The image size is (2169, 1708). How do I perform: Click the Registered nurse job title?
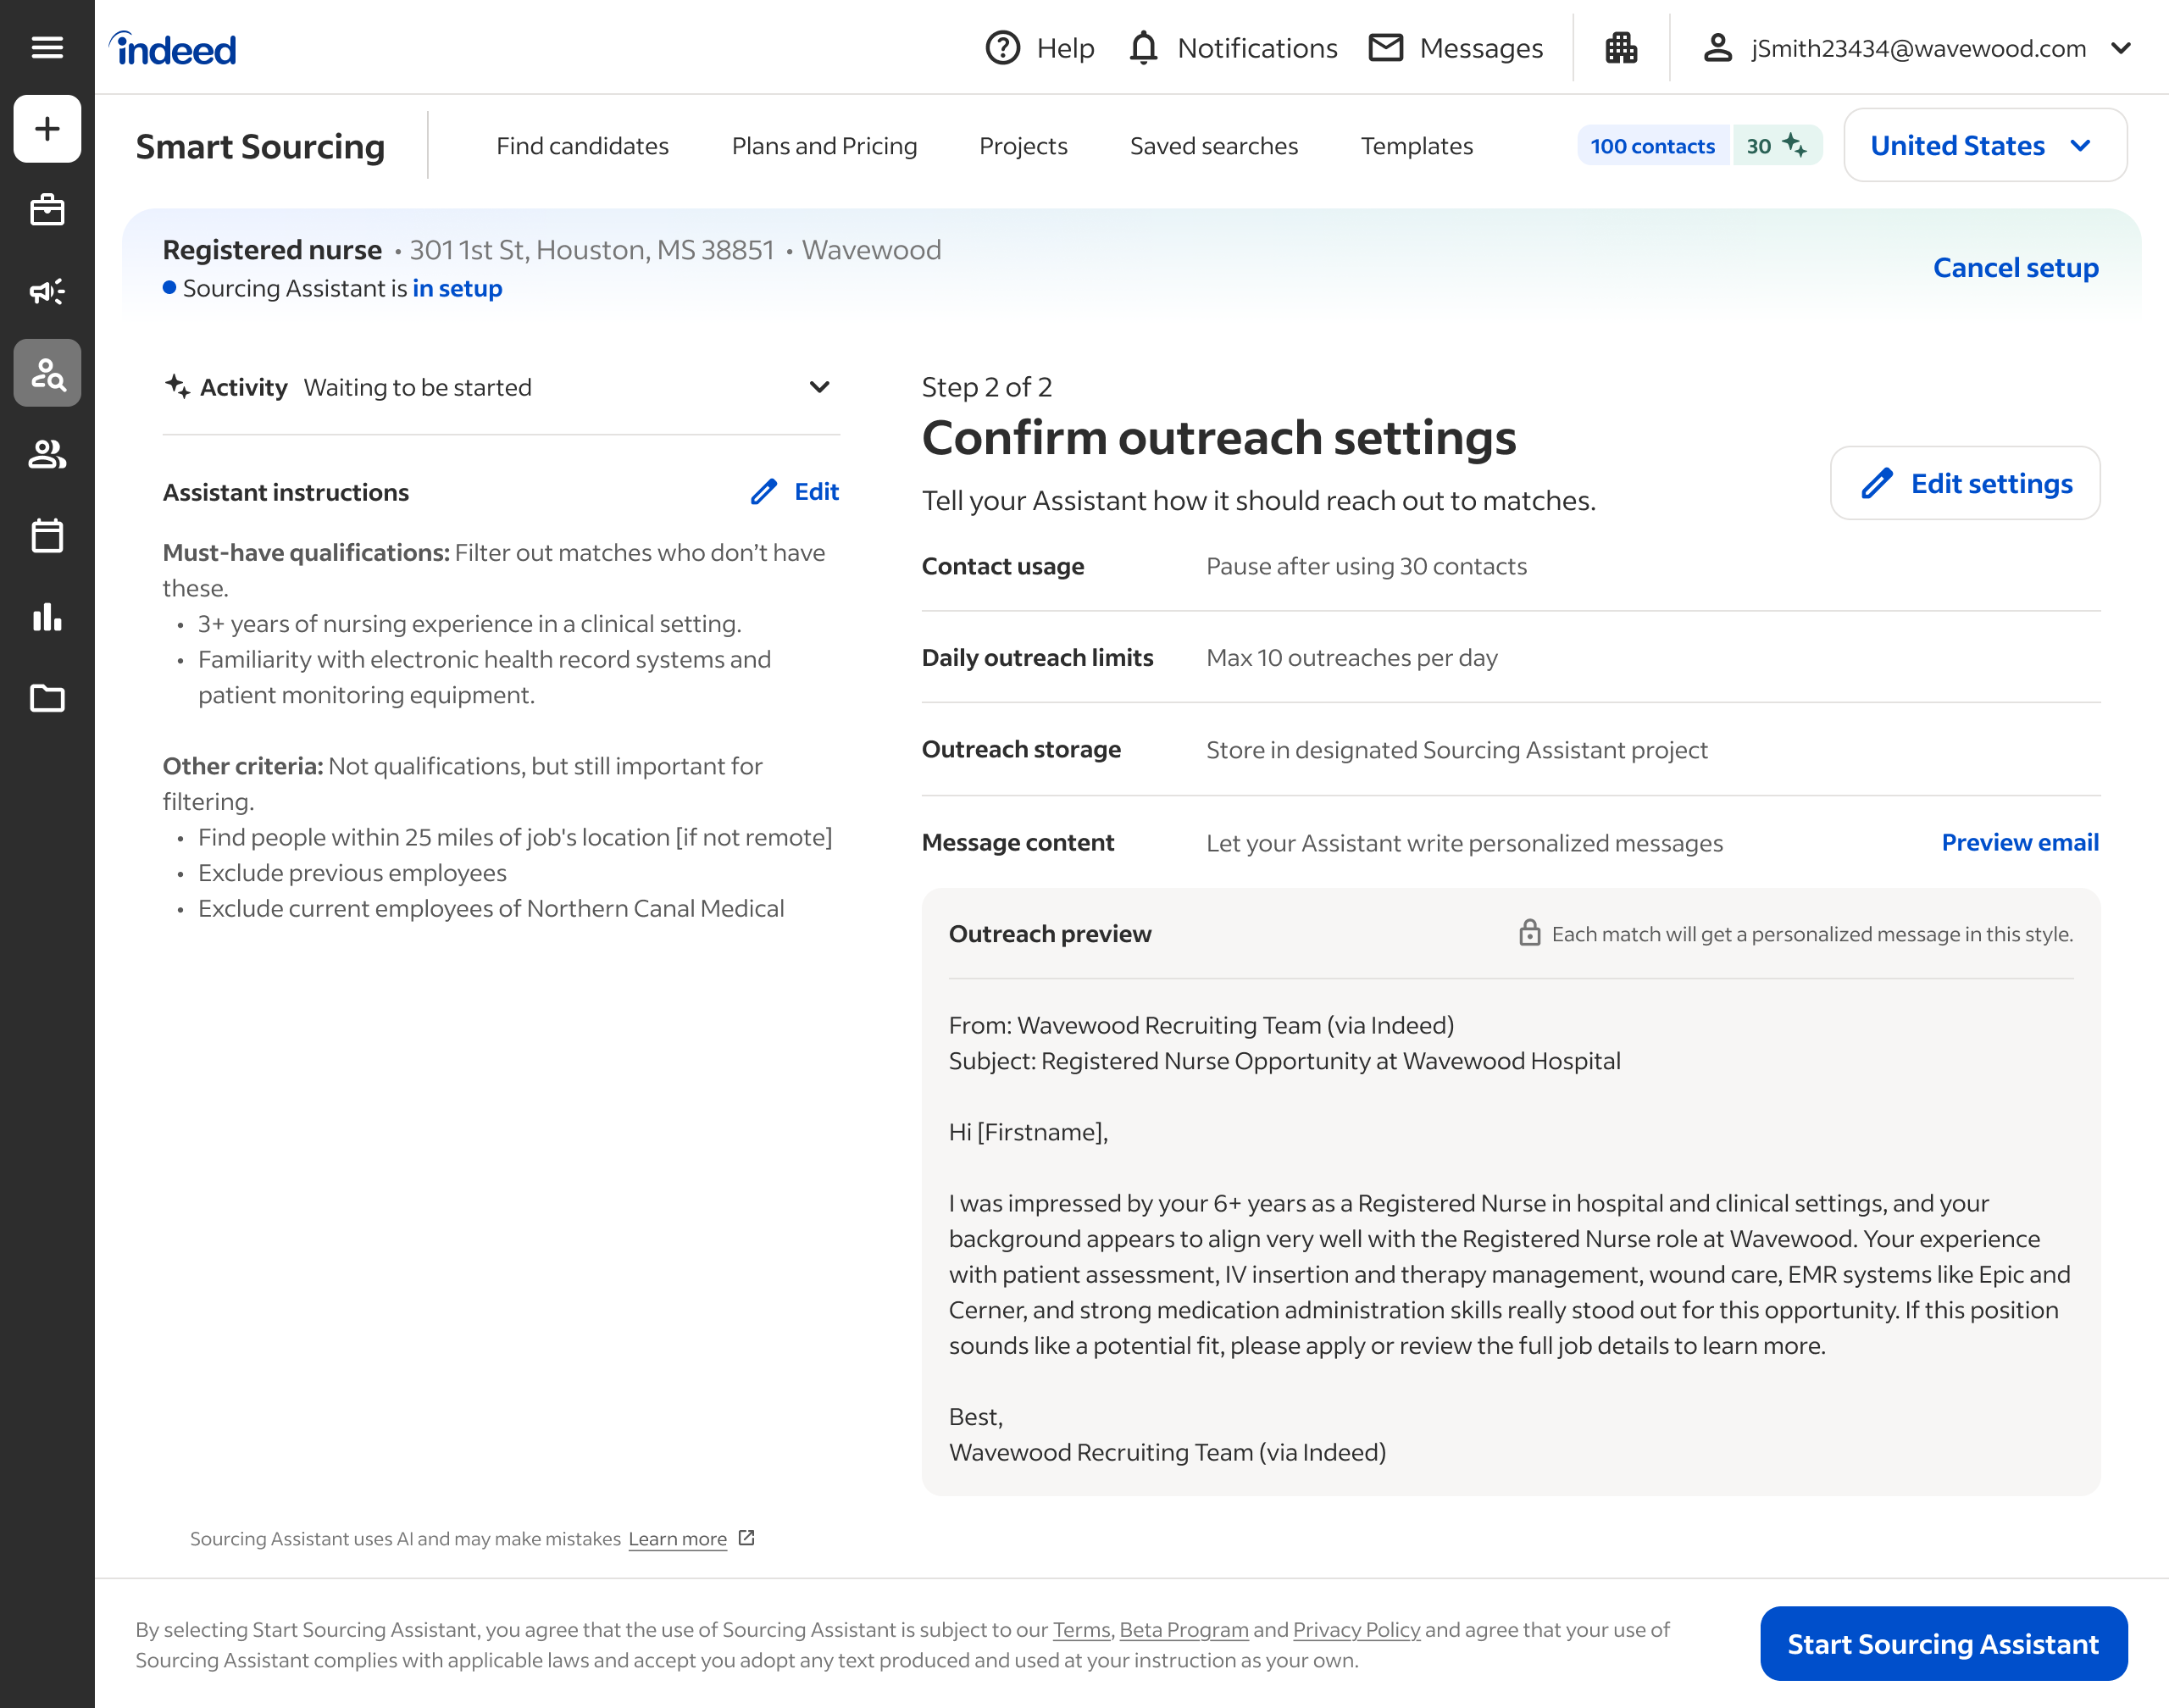click(x=272, y=250)
